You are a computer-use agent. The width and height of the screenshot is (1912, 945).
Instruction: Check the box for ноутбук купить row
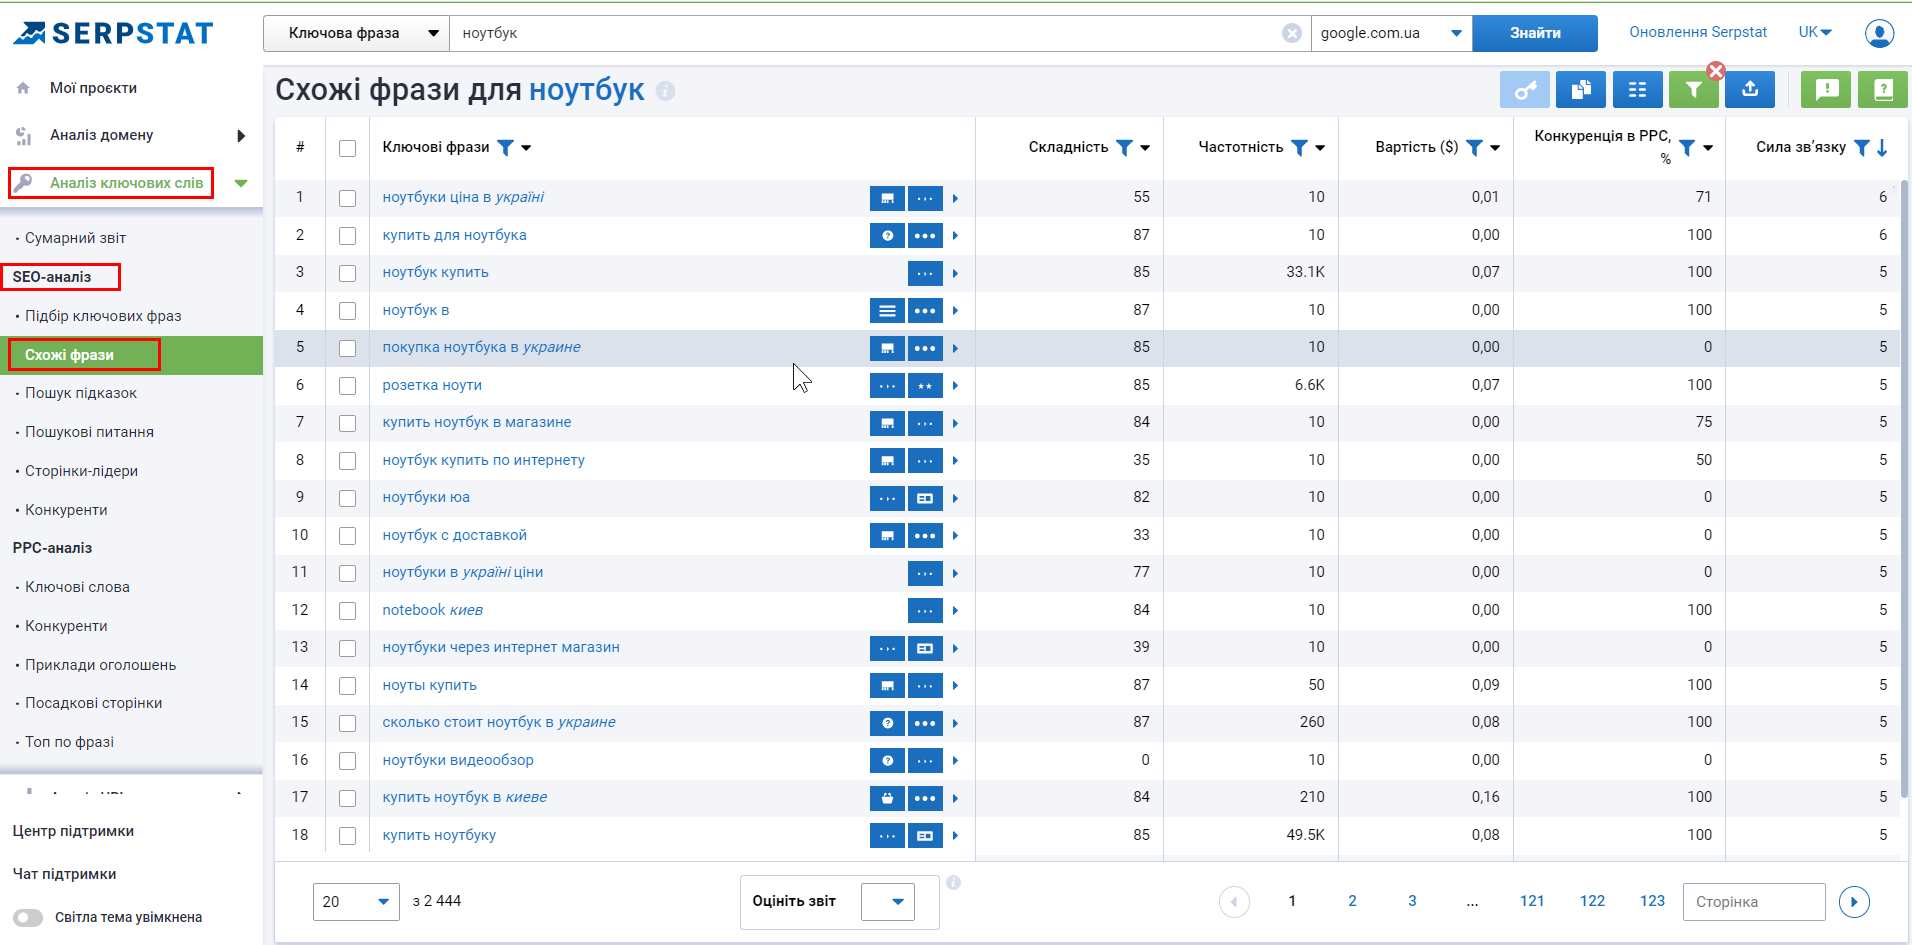coord(347,273)
